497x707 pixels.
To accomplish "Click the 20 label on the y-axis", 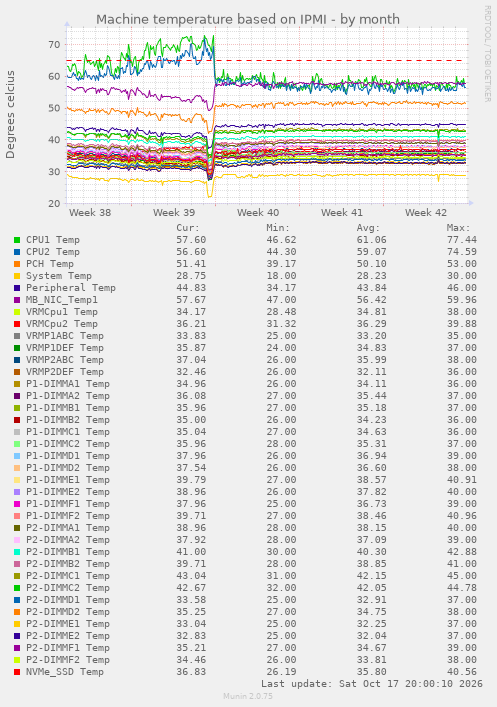I will click(x=54, y=203).
